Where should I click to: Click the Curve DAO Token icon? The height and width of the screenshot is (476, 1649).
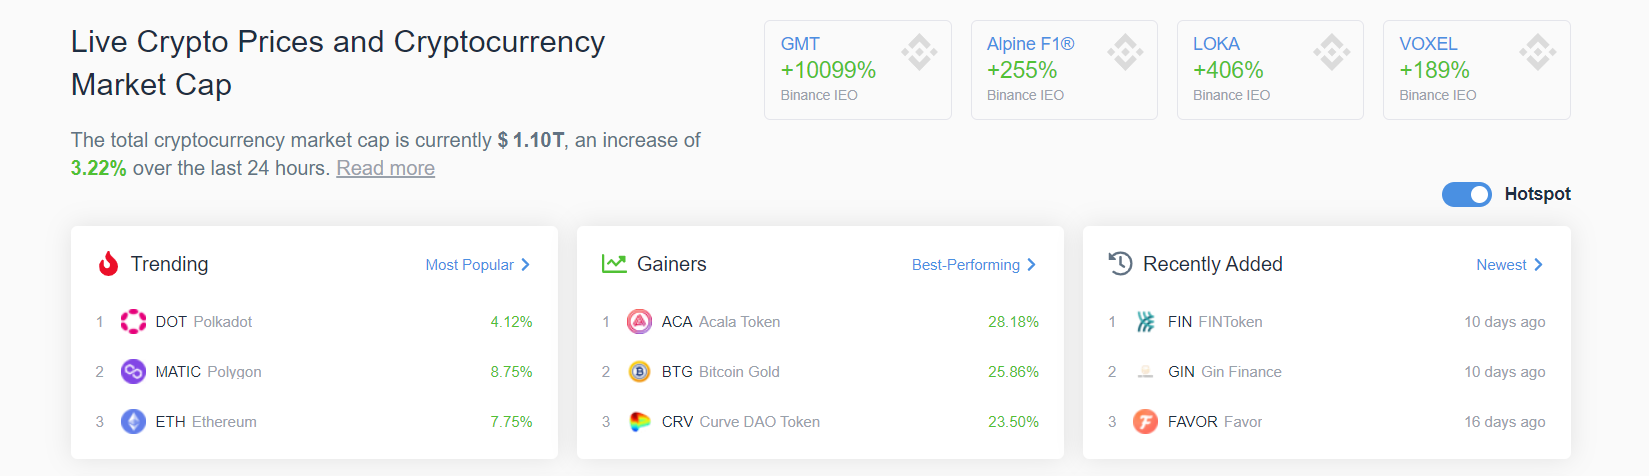[639, 421]
